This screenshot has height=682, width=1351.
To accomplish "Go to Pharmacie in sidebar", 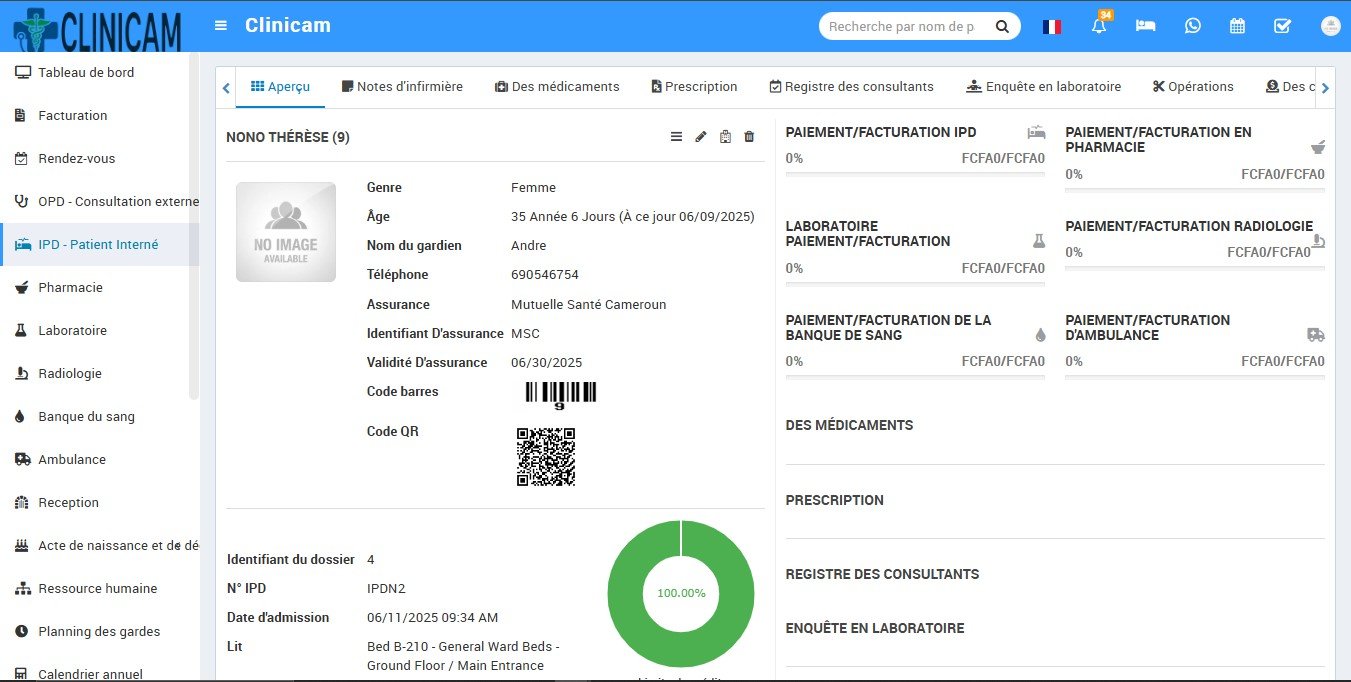I will (x=70, y=288).
